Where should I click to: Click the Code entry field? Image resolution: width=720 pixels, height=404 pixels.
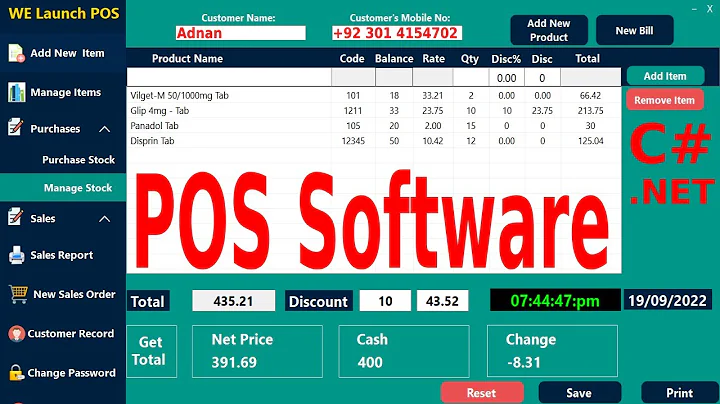353,78
